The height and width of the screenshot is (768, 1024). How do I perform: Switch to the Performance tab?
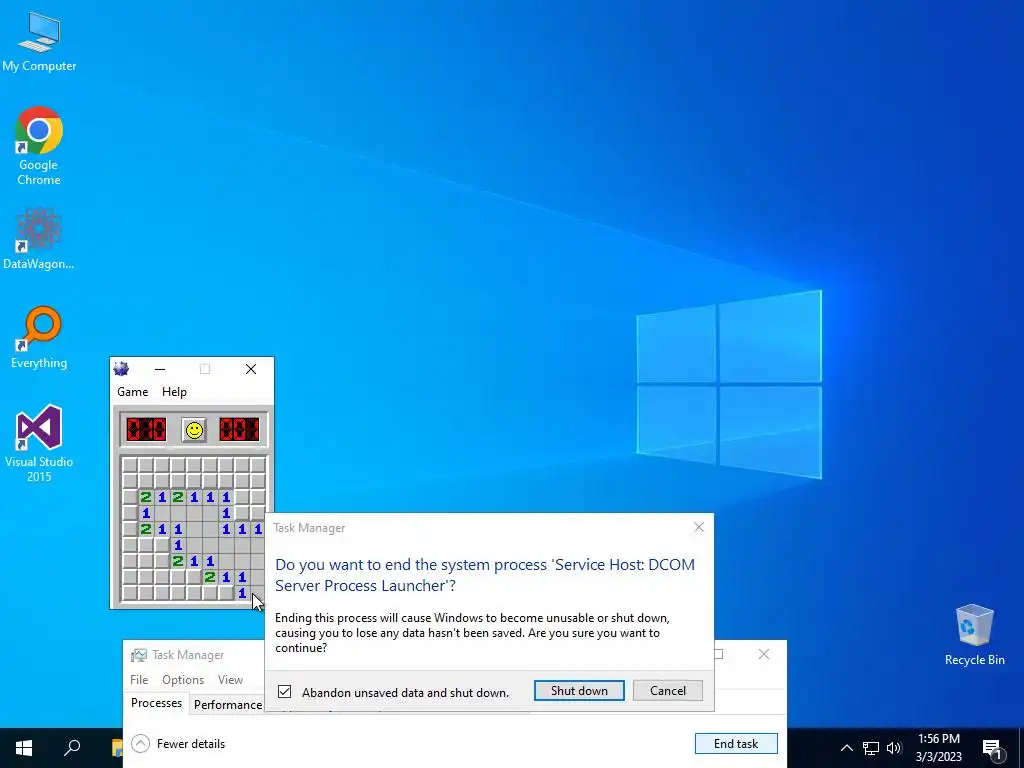point(227,705)
